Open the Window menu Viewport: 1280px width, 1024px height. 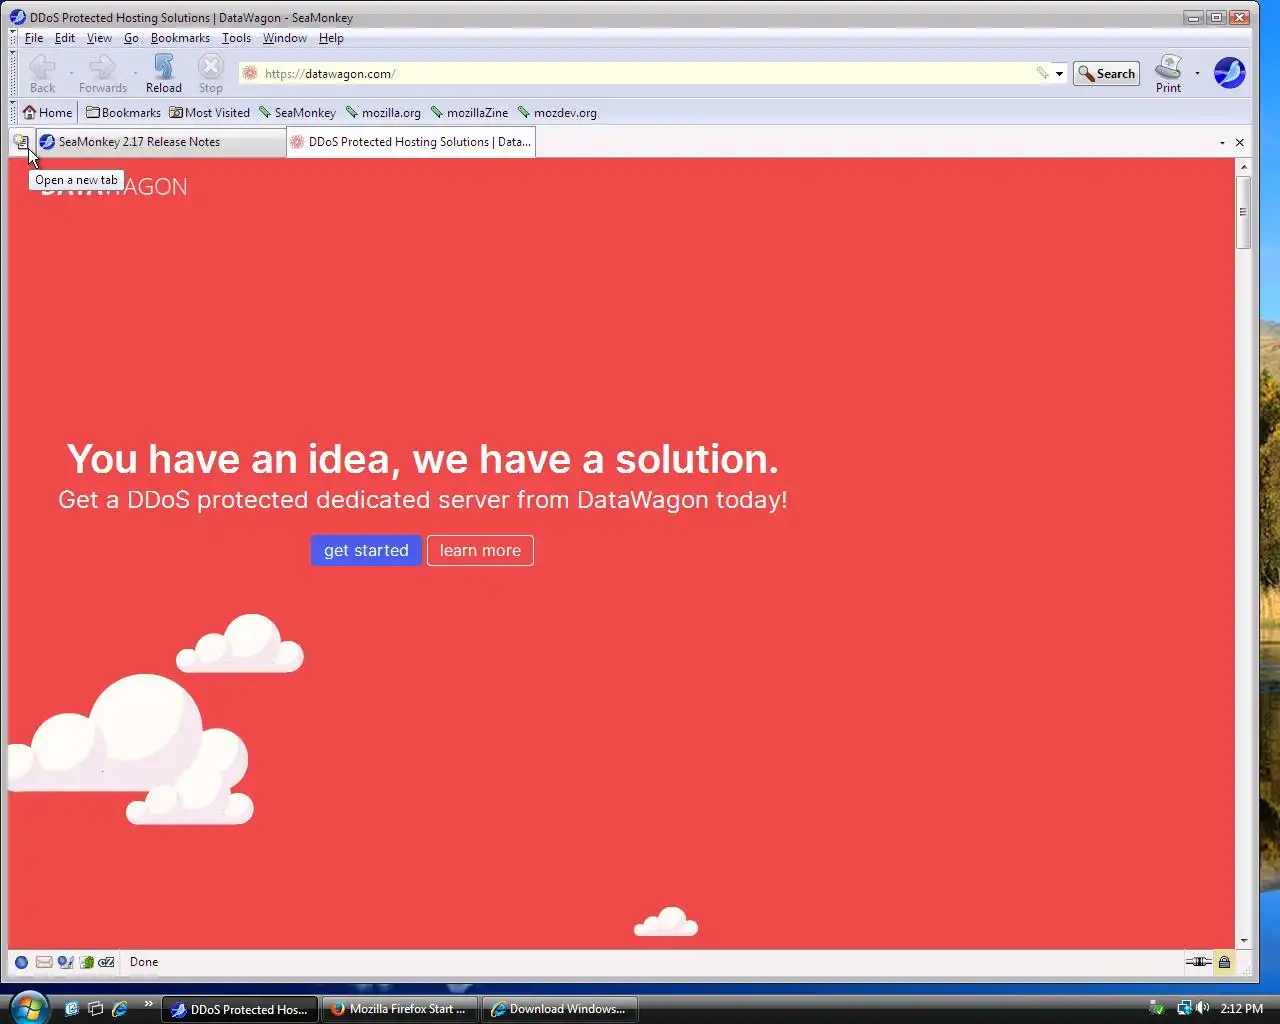(x=285, y=38)
